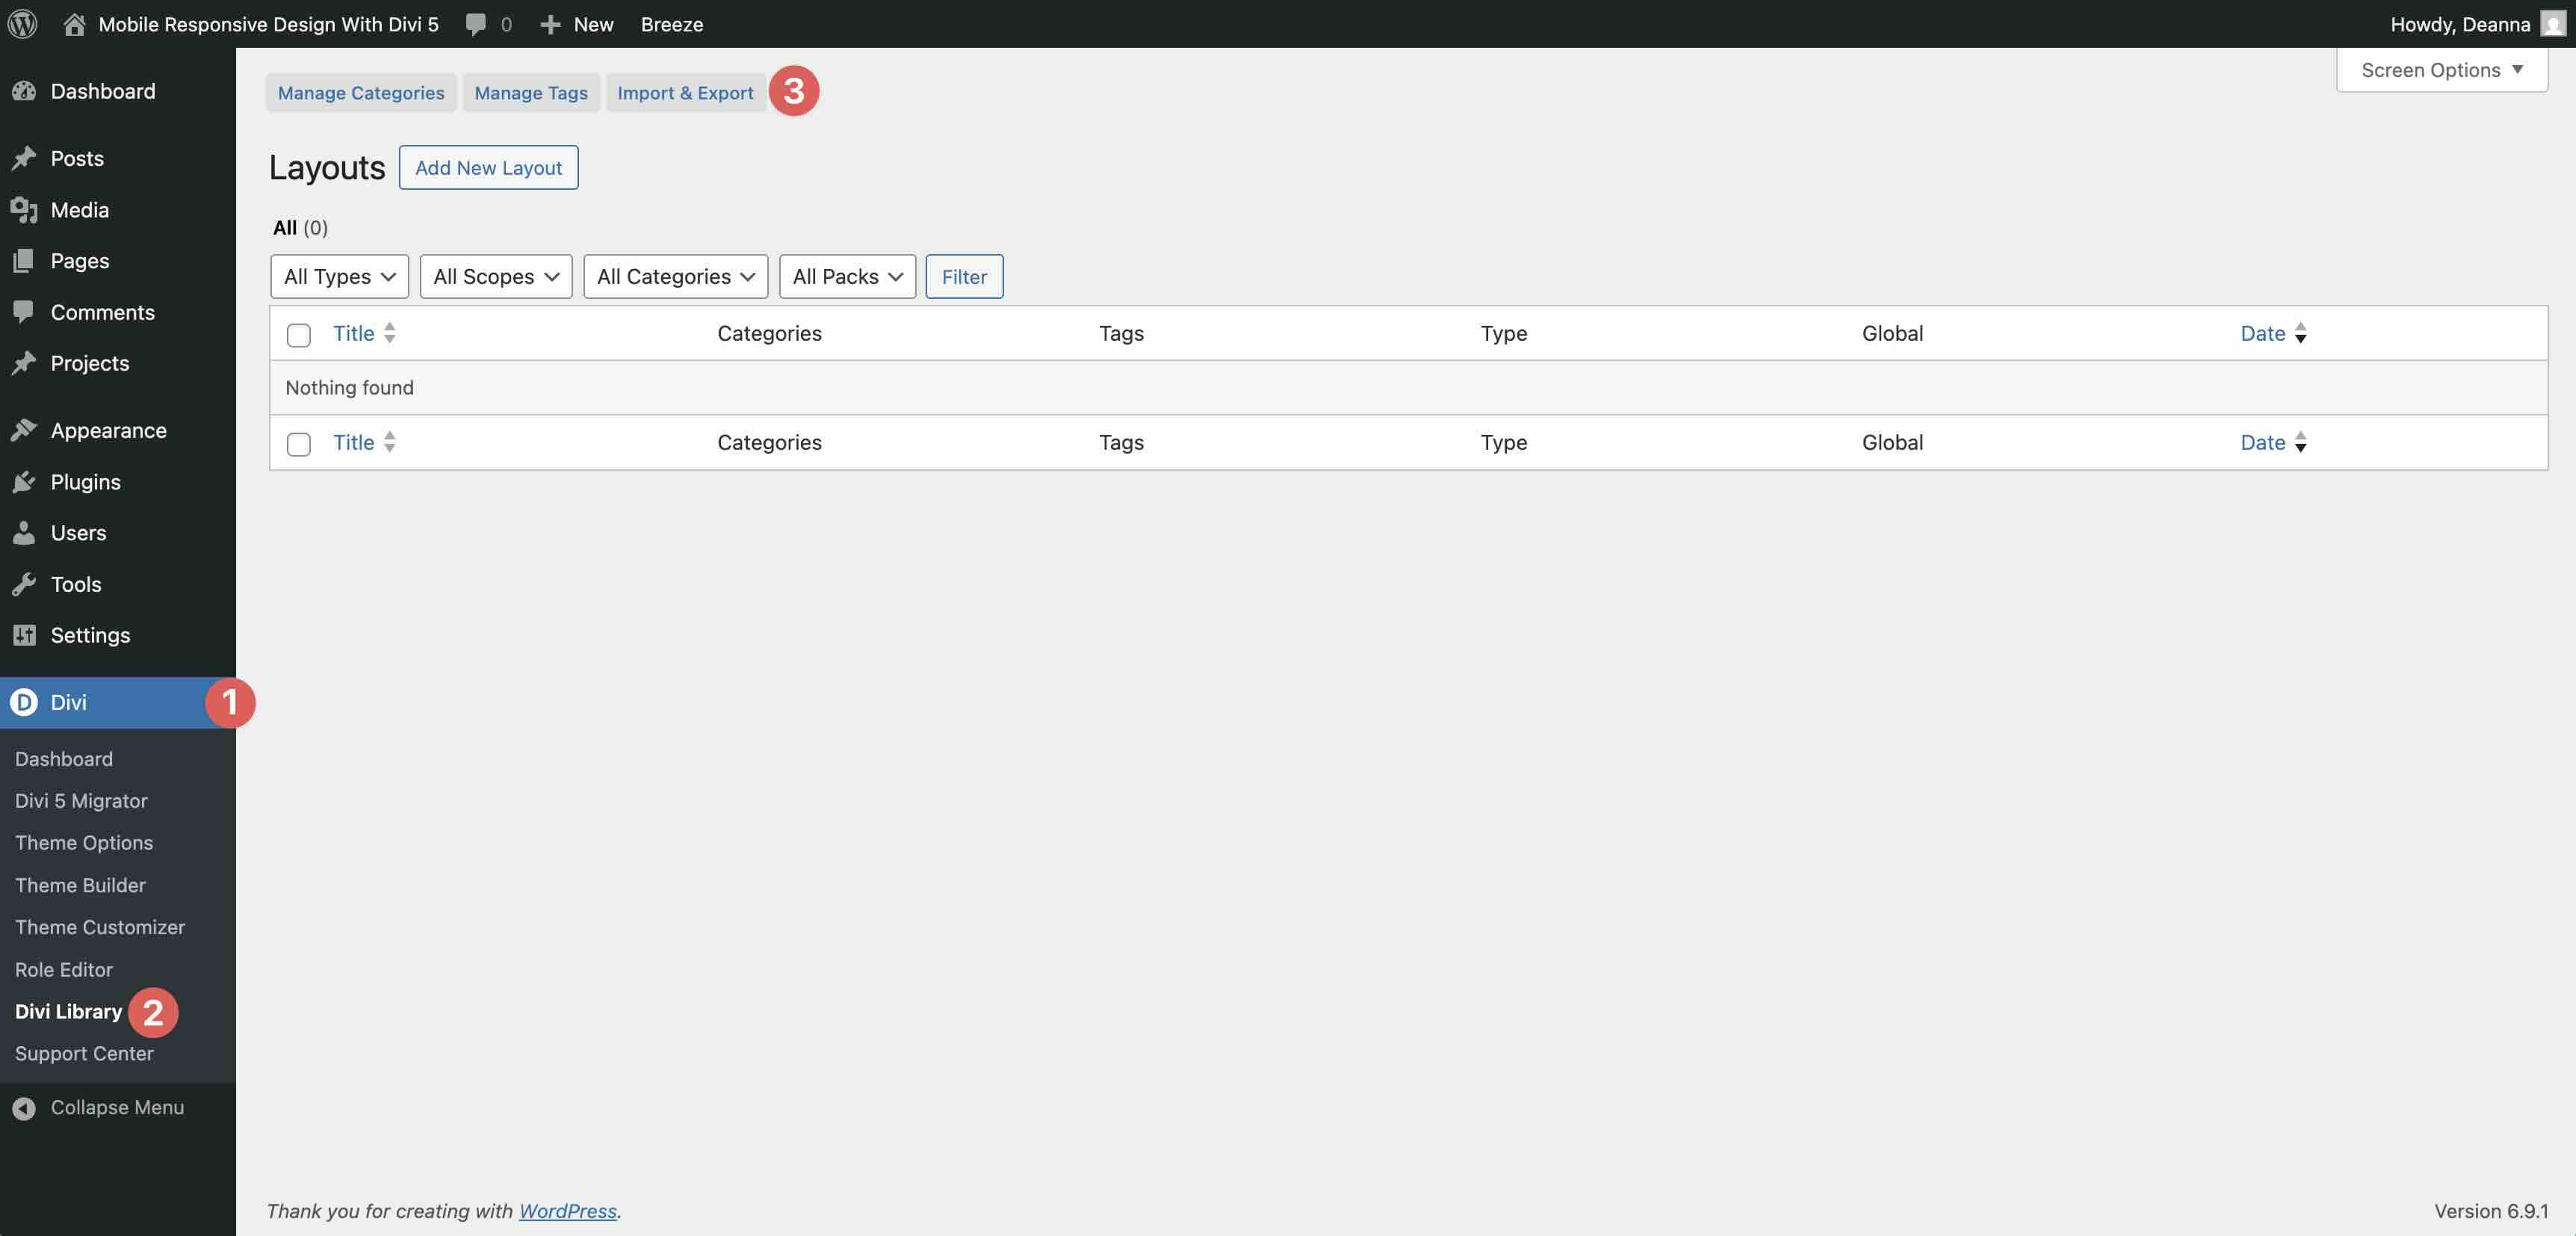
Task: Open the All Types dropdown
Action: tap(339, 276)
